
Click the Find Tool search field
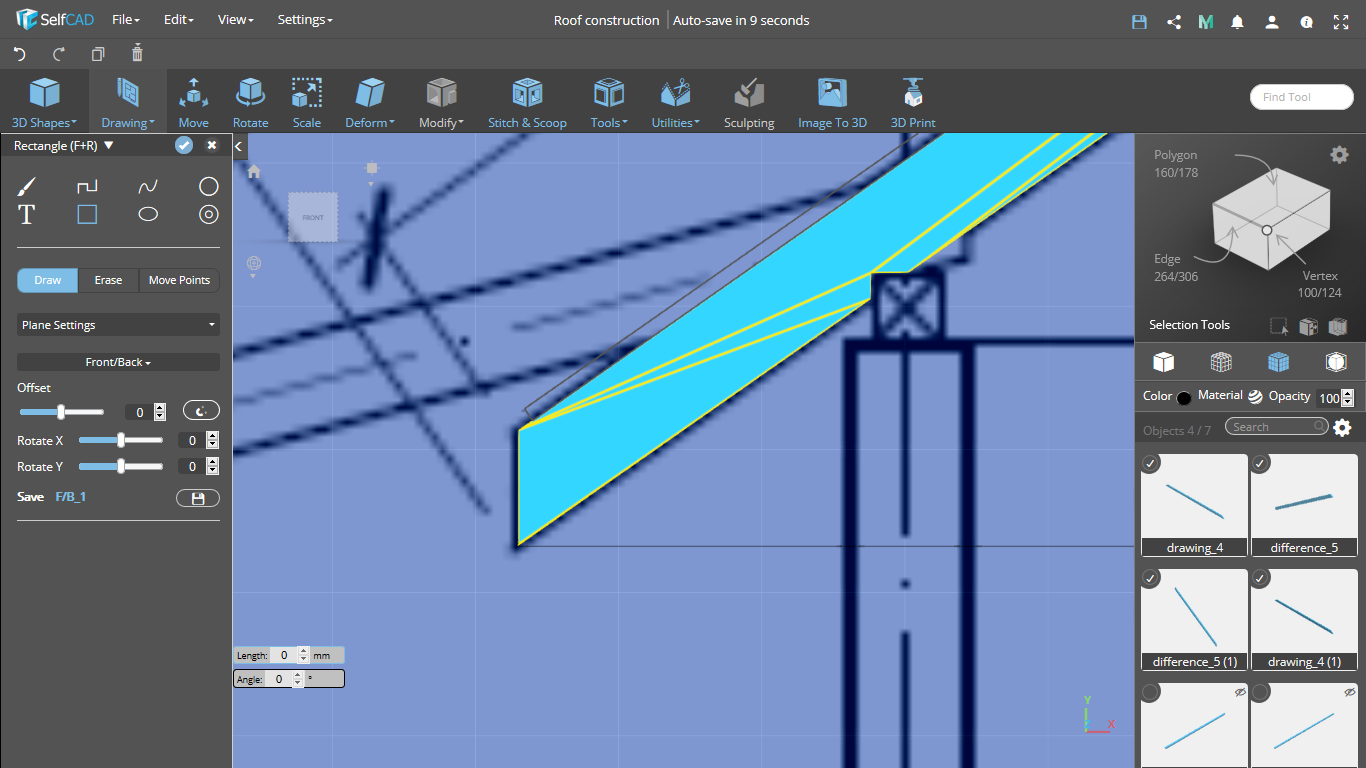pos(1300,97)
